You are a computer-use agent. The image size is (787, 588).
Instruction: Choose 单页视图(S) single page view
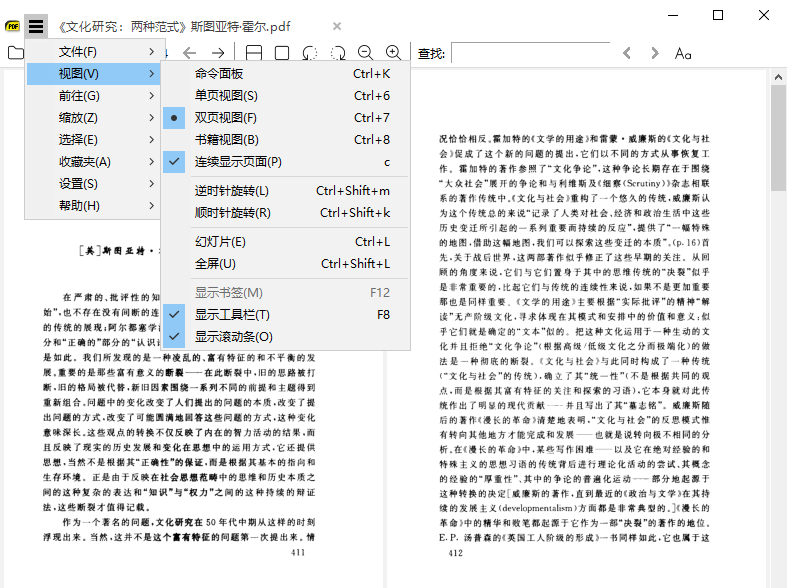tap(286, 96)
